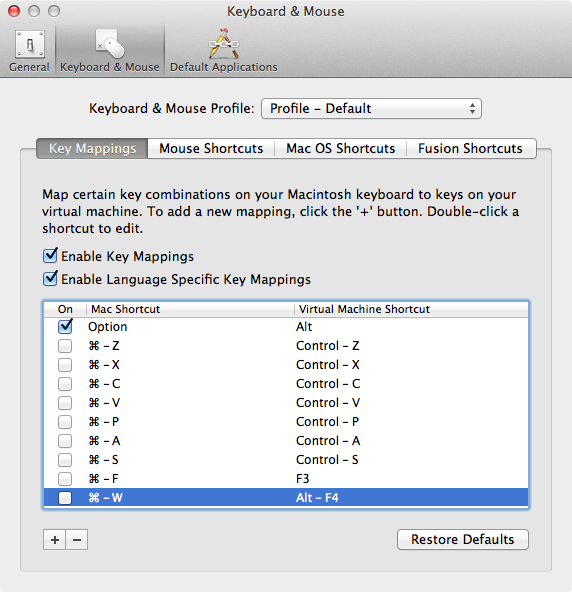This screenshot has height=592, width=572.
Task: Open the General preferences pane
Action: click(x=29, y=51)
